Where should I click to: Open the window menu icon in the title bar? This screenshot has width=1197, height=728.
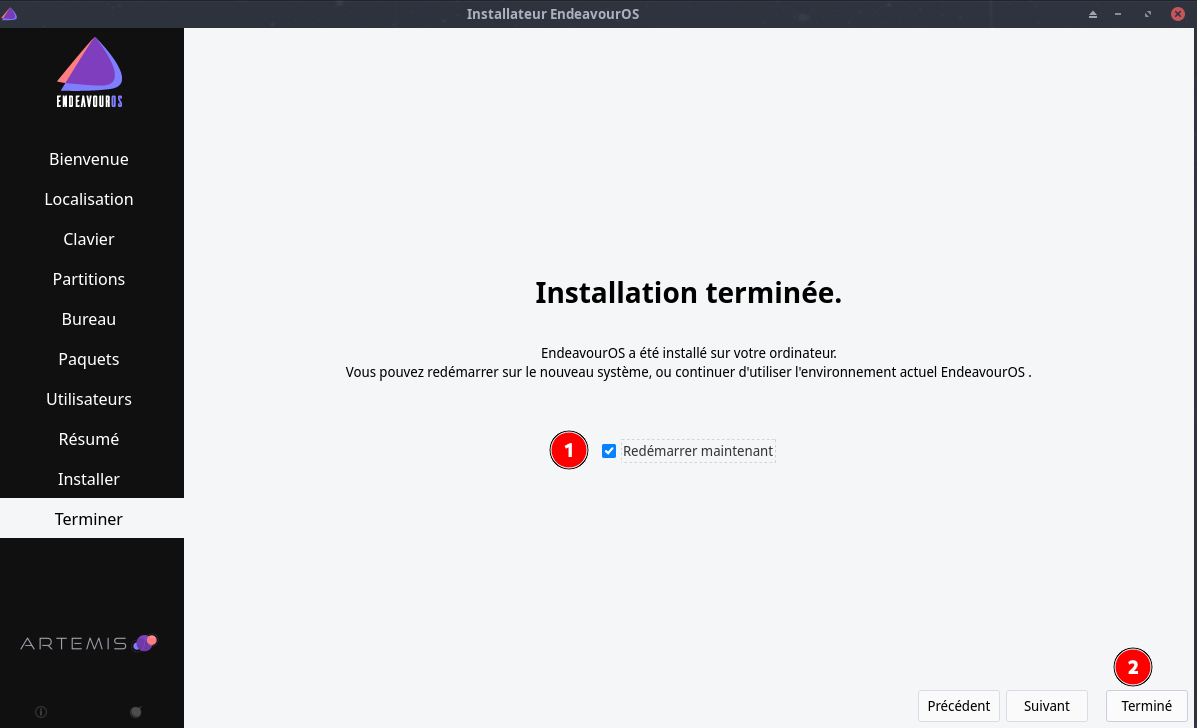click(x=10, y=14)
